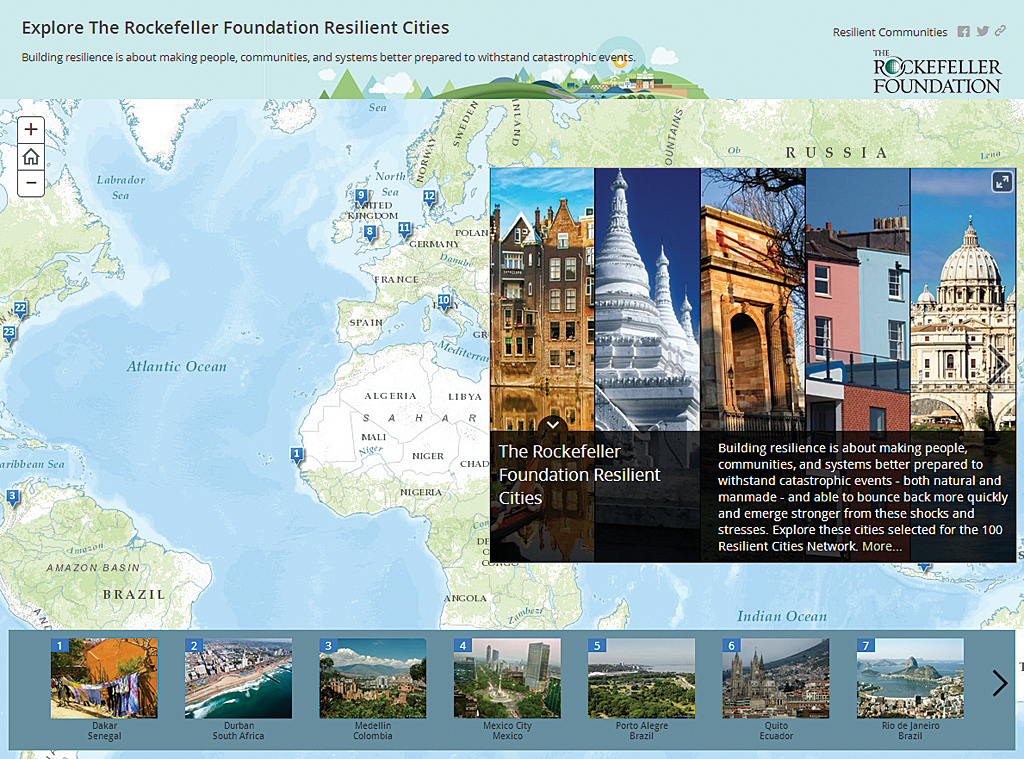
Task: Select map marker 22 on North America coast
Action: [20, 309]
